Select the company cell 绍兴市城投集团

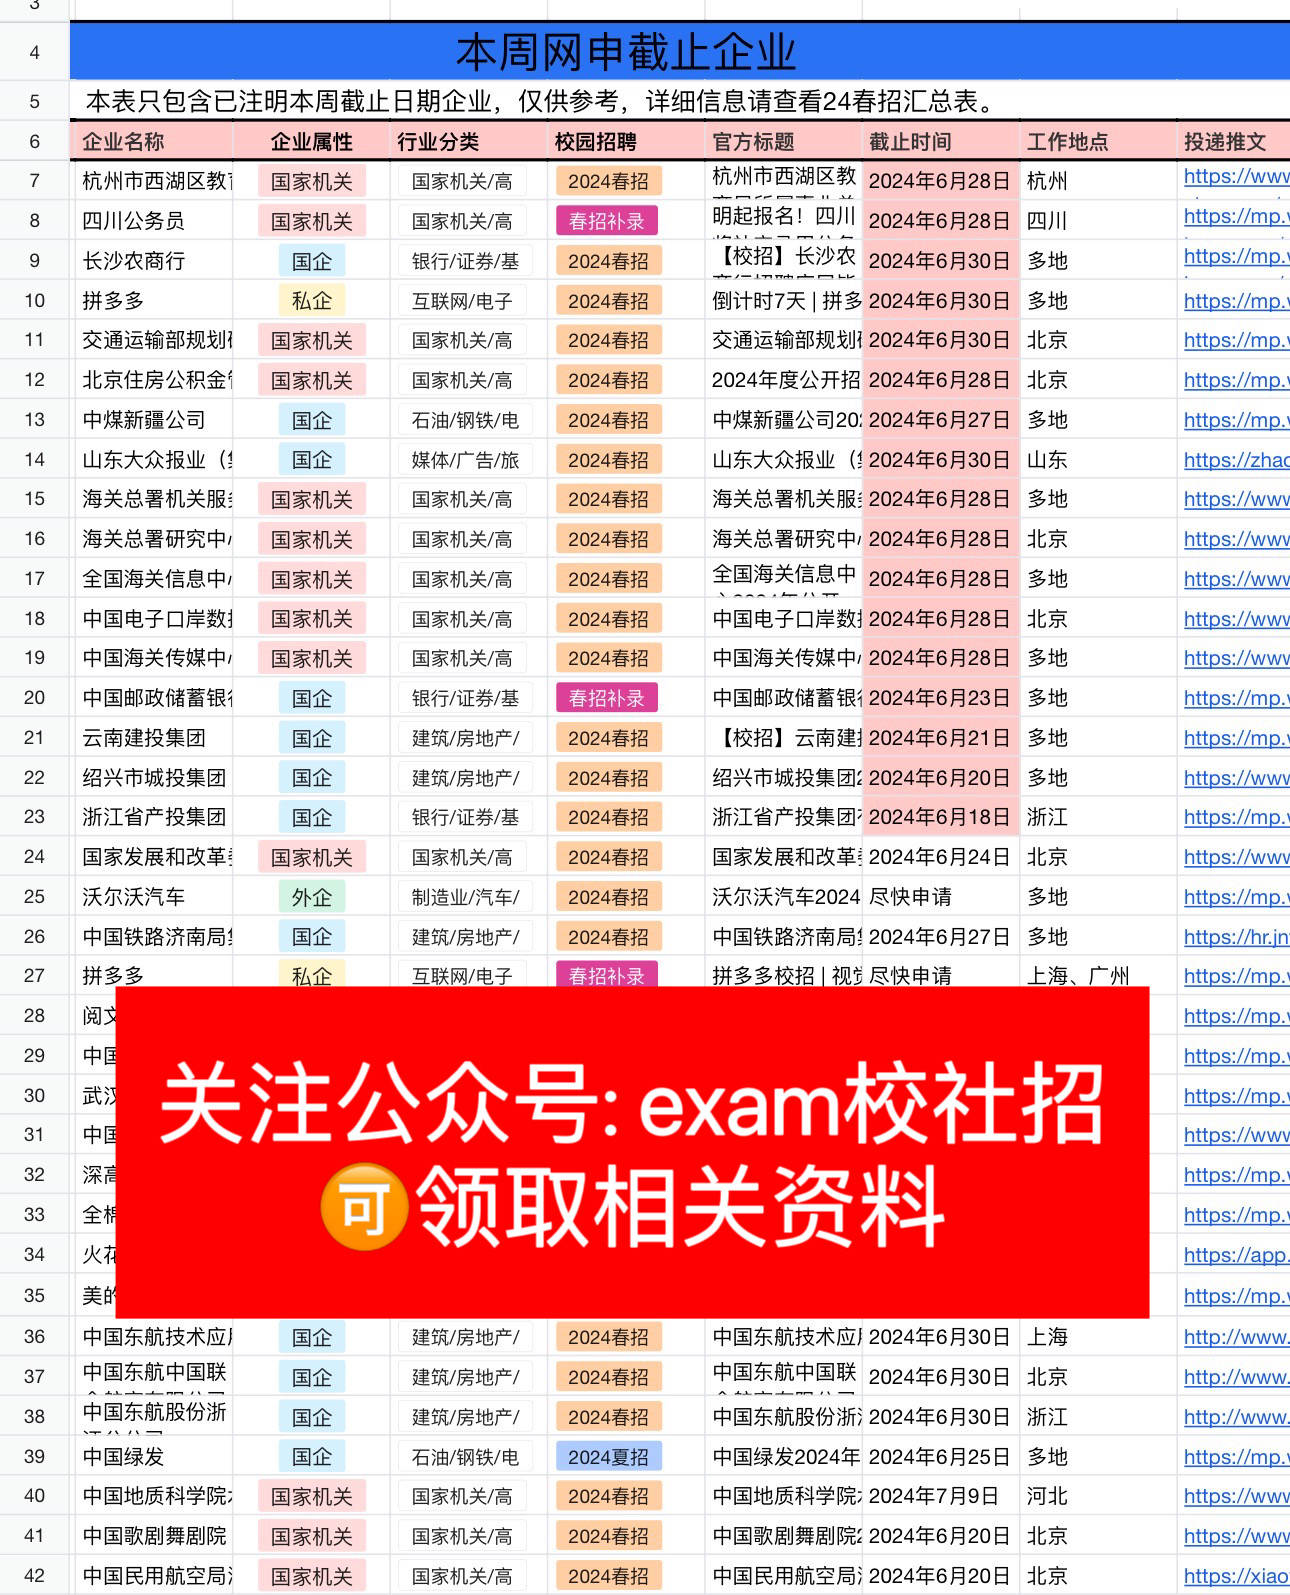click(152, 777)
